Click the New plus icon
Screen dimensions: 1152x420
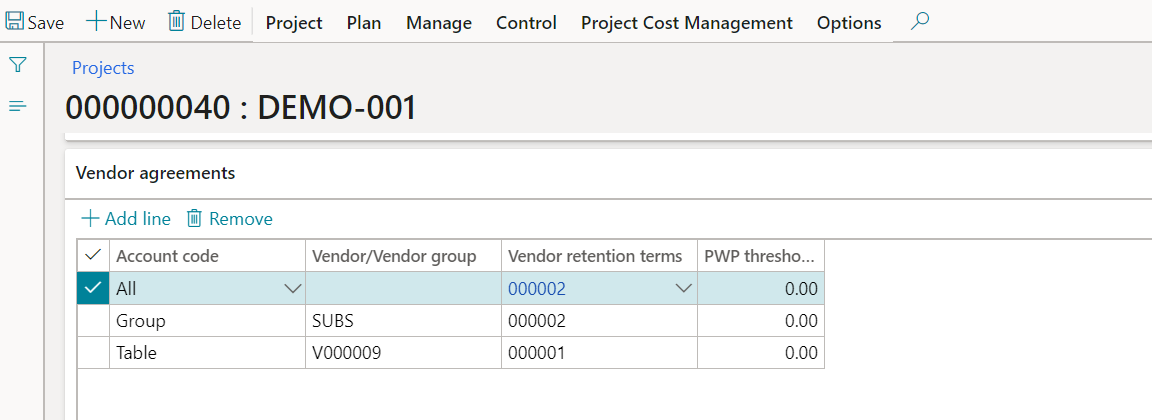click(96, 22)
